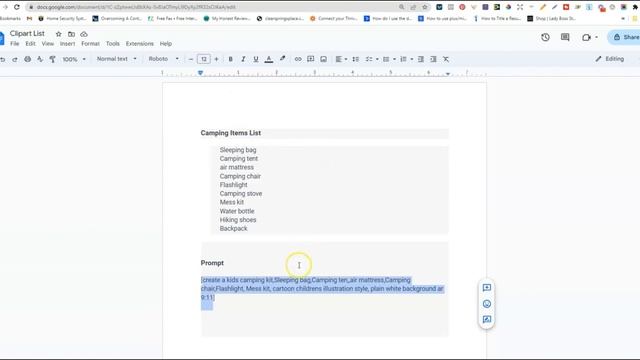Click the Clear formatting icon
The height and width of the screenshot is (360, 640).
[x=446, y=59]
